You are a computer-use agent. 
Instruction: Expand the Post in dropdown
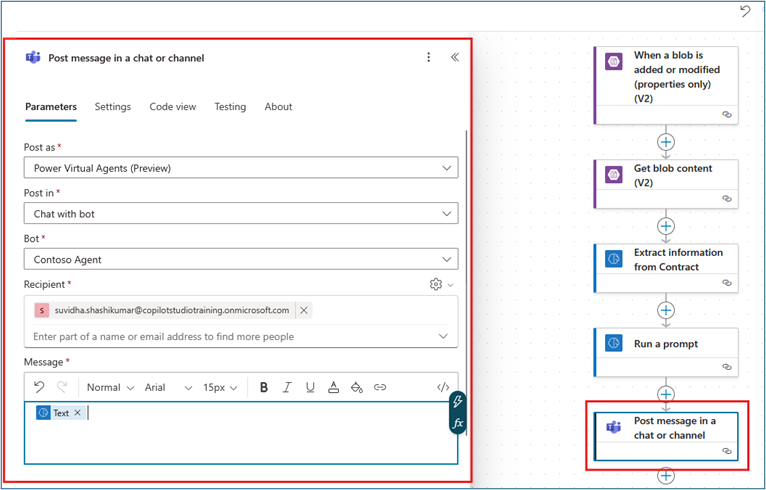click(x=241, y=213)
